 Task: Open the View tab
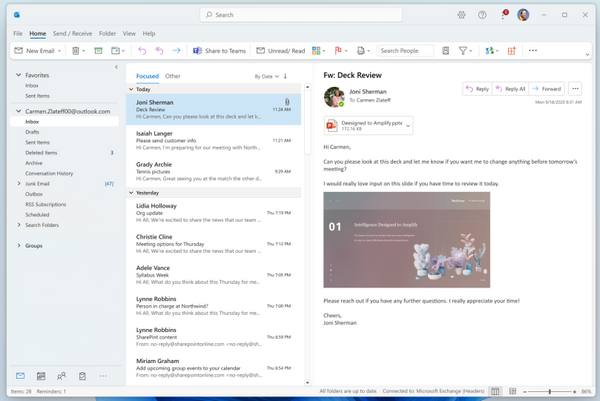pos(129,34)
